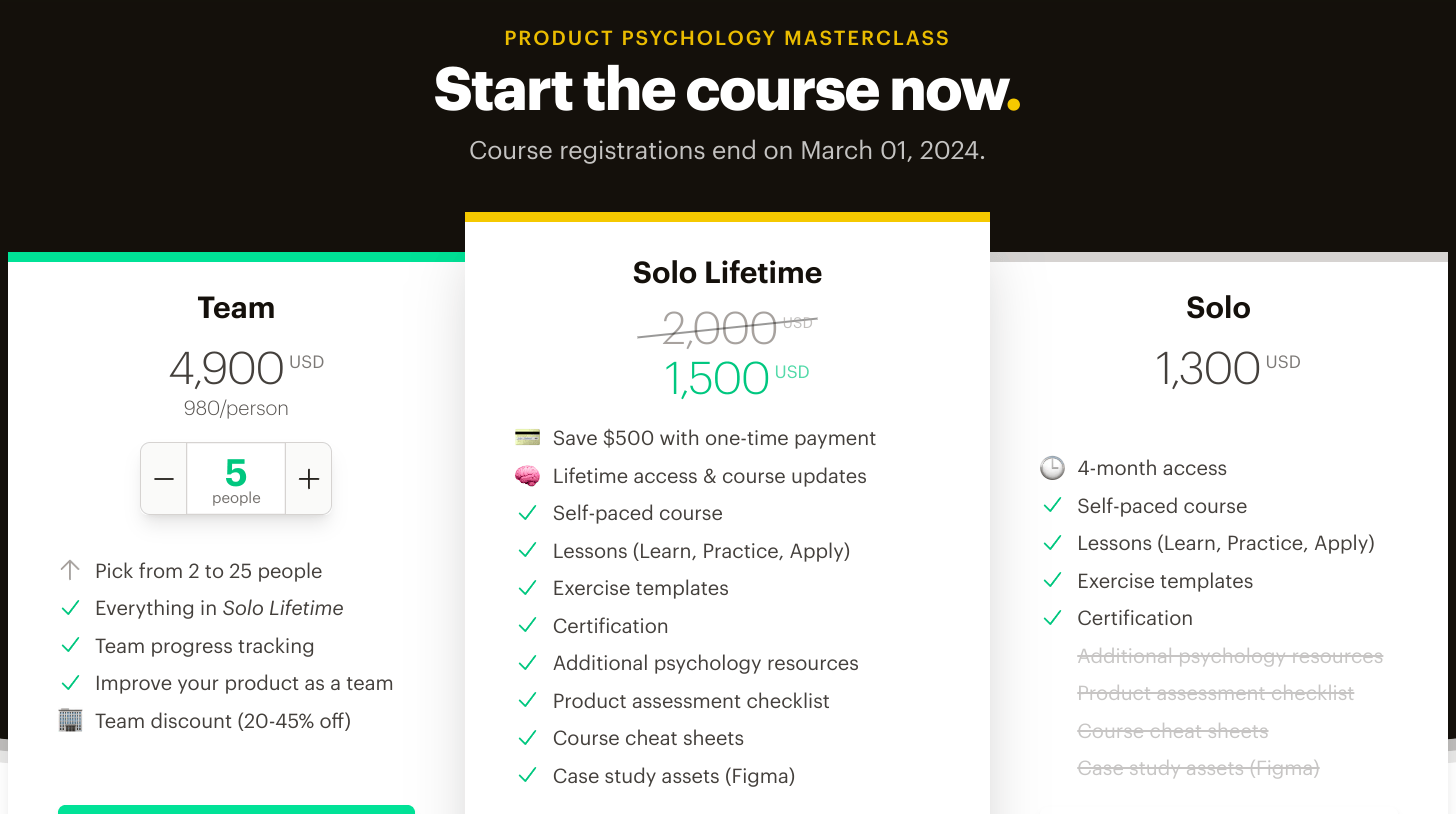Click the crossed-out Course cheat sheets item

pos(1172,731)
